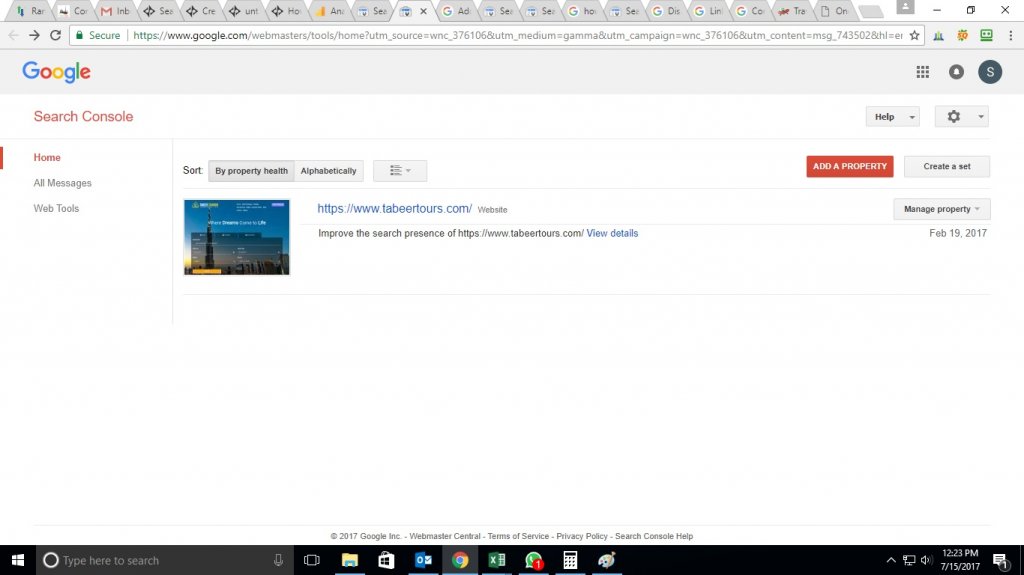The height and width of the screenshot is (575, 1024).
Task: Open the Google apps grid
Action: coord(922,72)
